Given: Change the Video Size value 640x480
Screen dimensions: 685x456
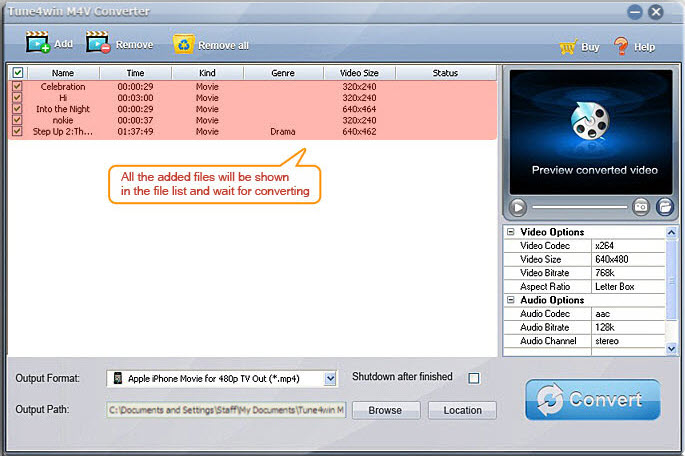Looking at the screenshot, I should [x=628, y=259].
